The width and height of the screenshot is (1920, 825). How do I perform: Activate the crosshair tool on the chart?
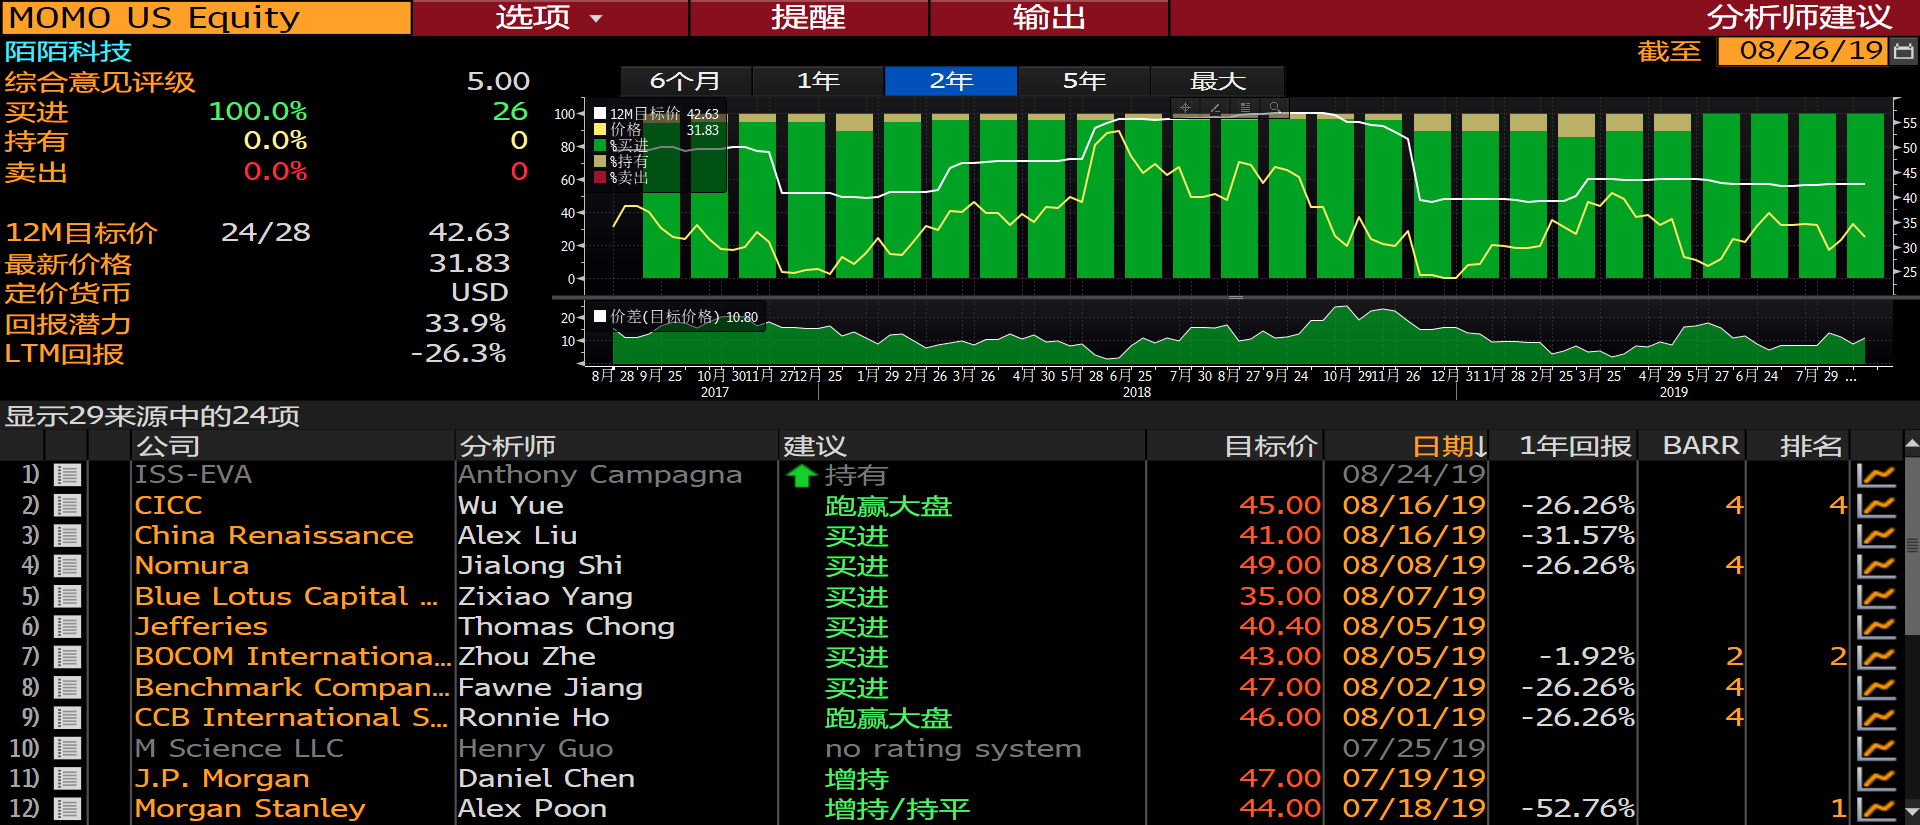(x=1185, y=107)
